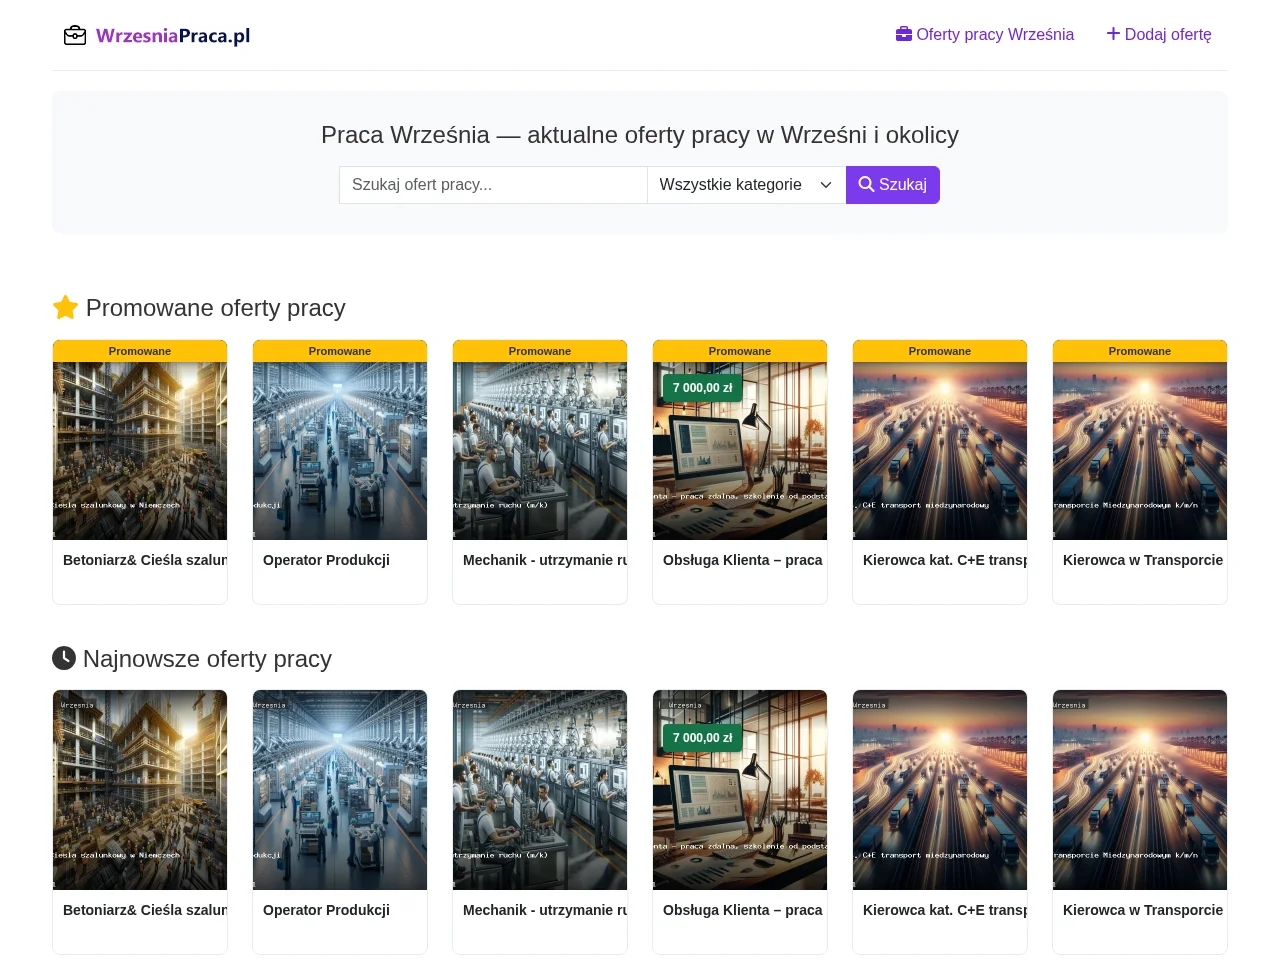Click the briefcase icon beside Oferty pracy Września
The height and width of the screenshot is (960, 1280).
(904, 34)
